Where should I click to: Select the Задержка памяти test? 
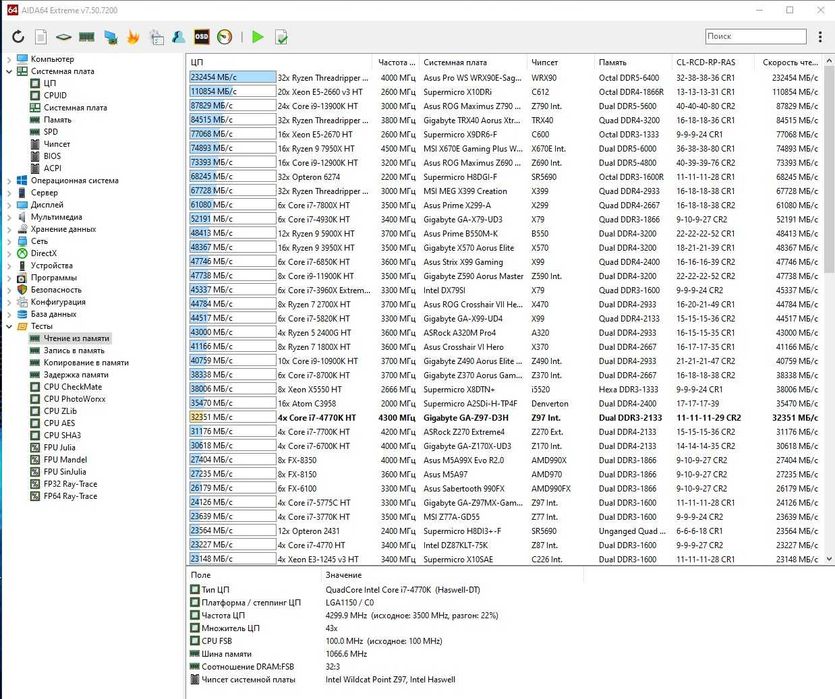(76, 375)
